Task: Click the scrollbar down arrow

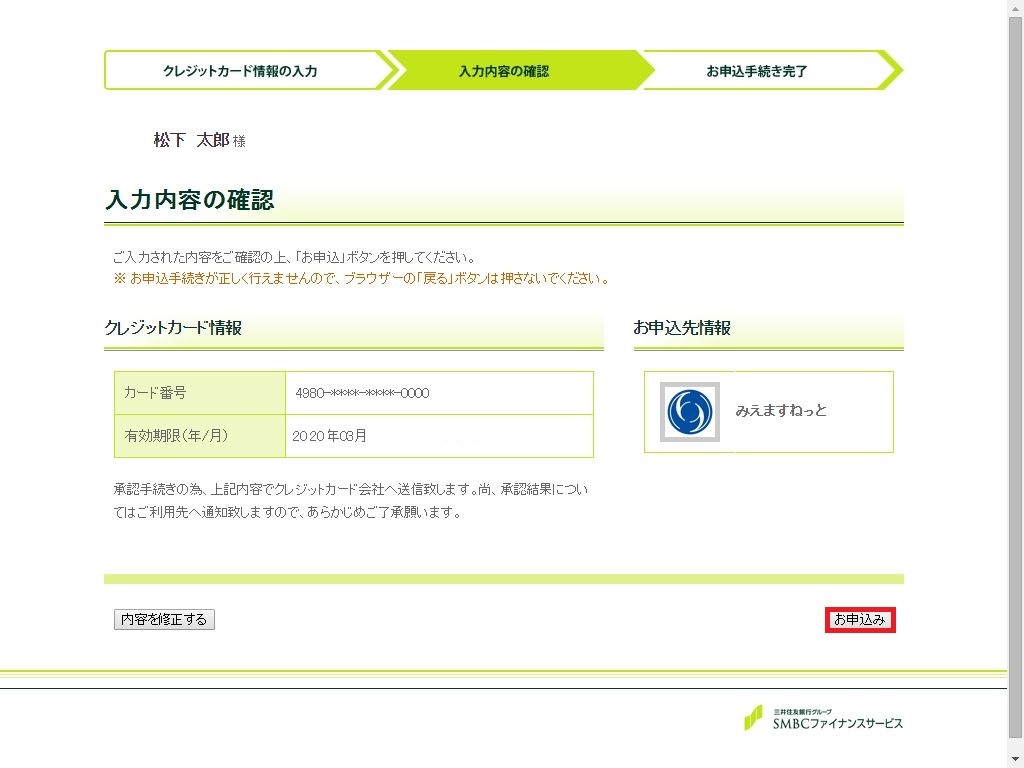Action: (1015, 760)
